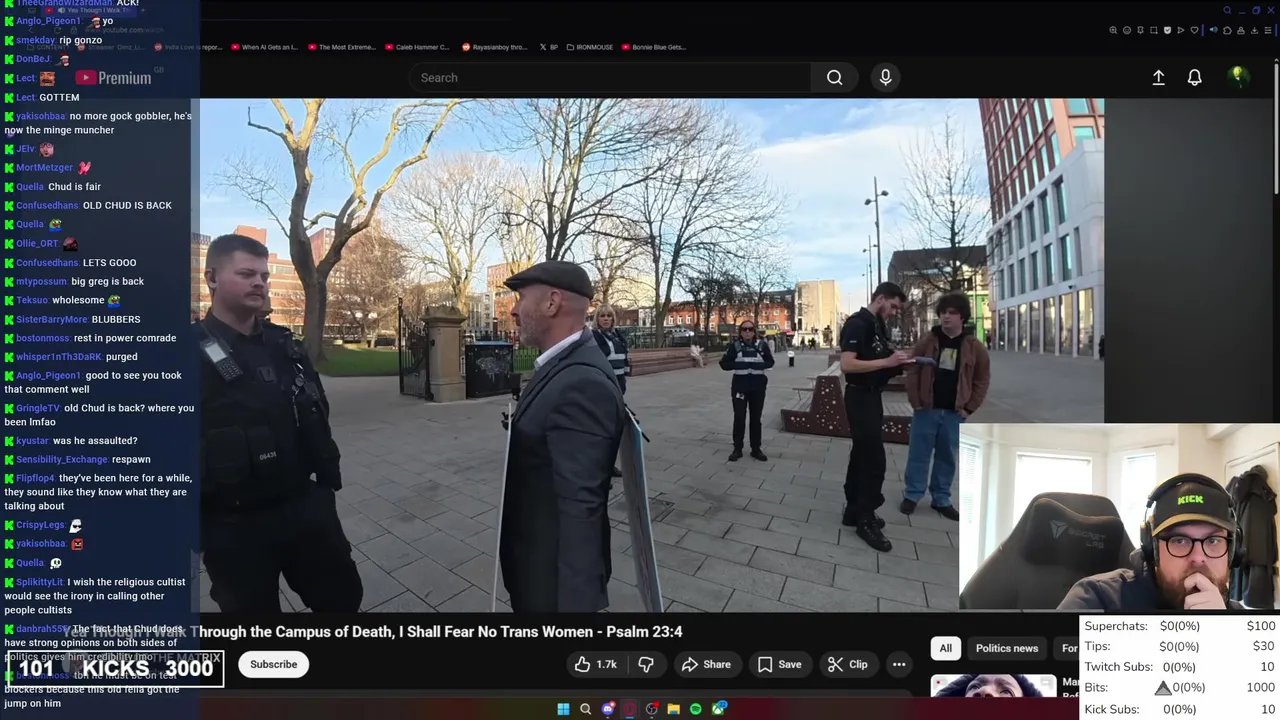Click chat username 'kyustar'
Screen dimensions: 1280x720
(x=32, y=441)
